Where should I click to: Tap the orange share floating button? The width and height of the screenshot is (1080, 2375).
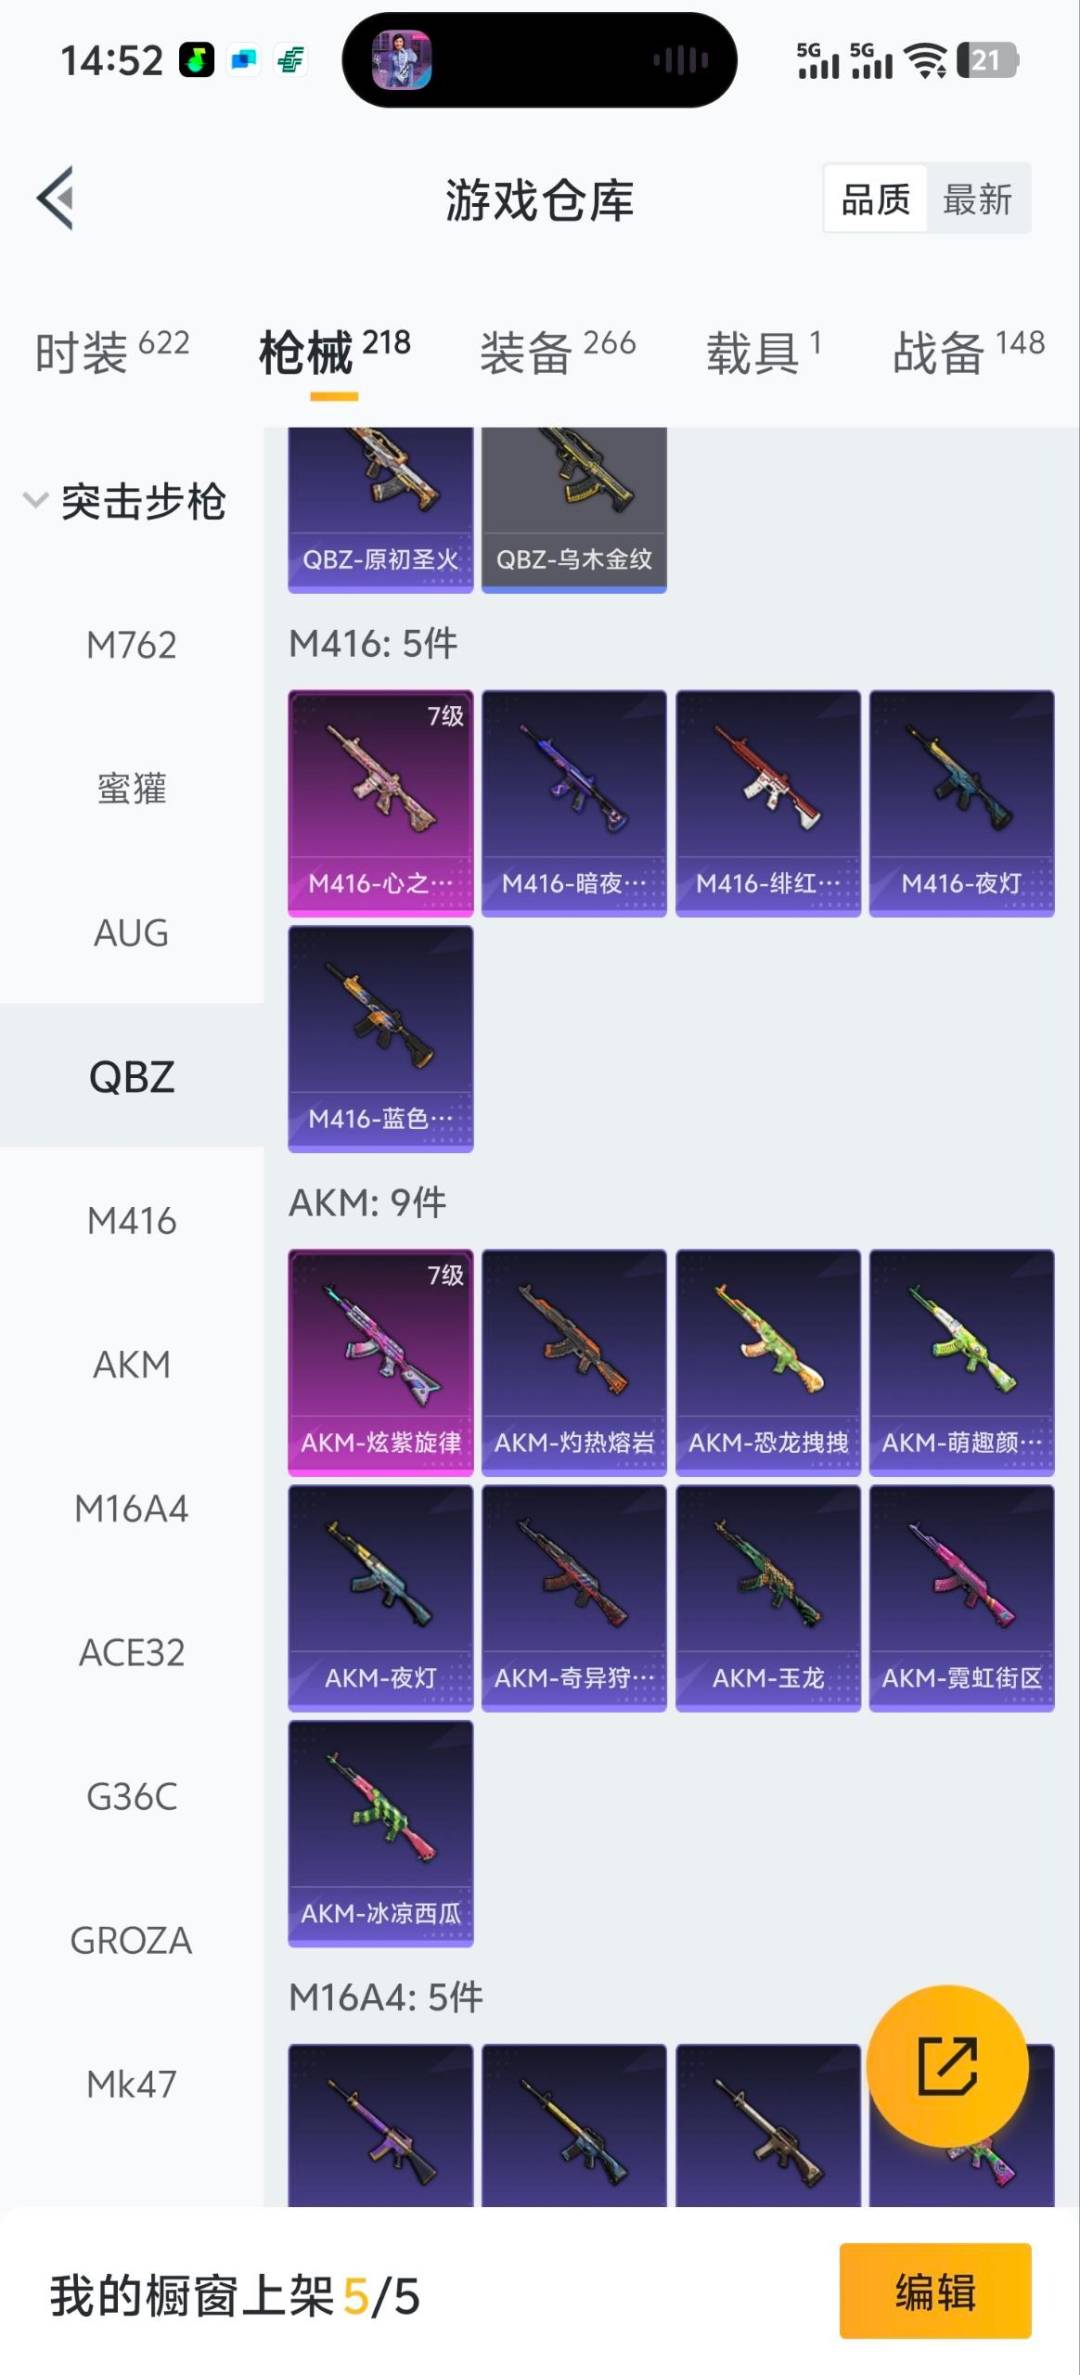point(947,2065)
